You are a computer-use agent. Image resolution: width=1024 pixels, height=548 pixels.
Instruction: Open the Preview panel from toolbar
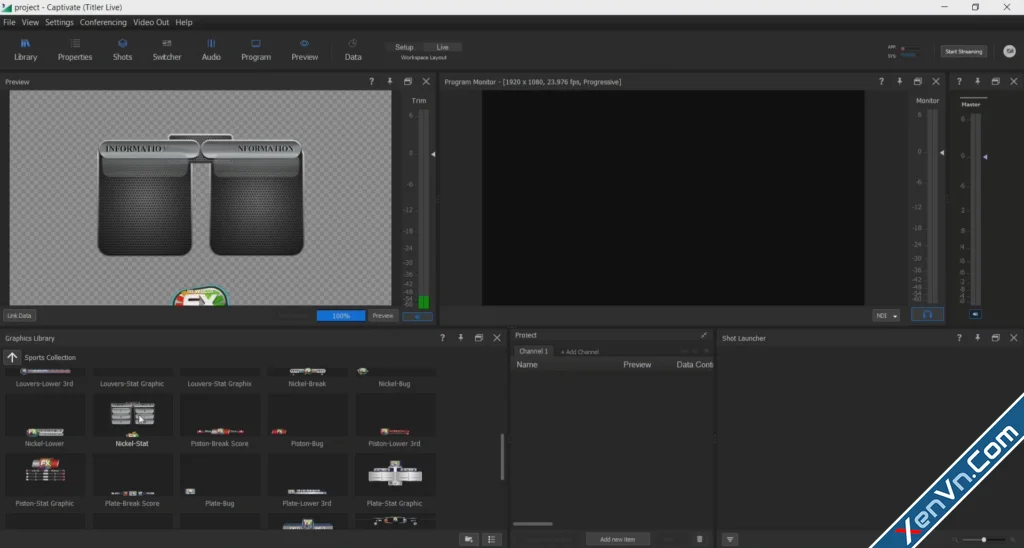pyautogui.click(x=304, y=50)
